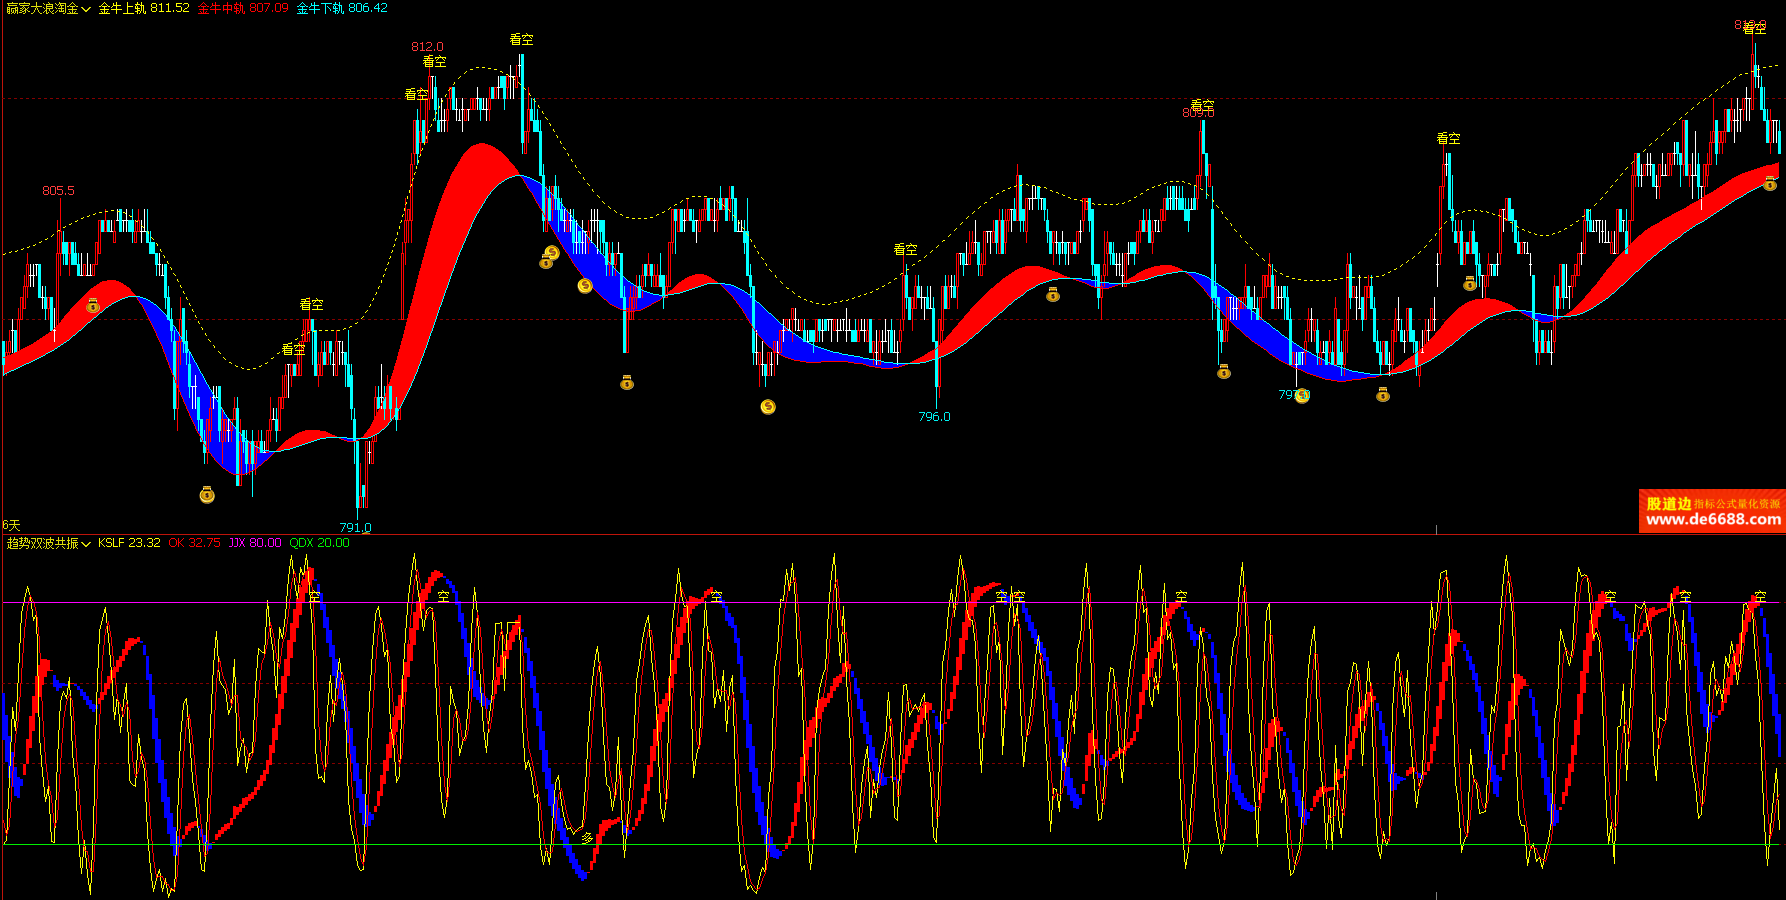Click the 791.0 low price marker

pyautogui.click(x=355, y=527)
